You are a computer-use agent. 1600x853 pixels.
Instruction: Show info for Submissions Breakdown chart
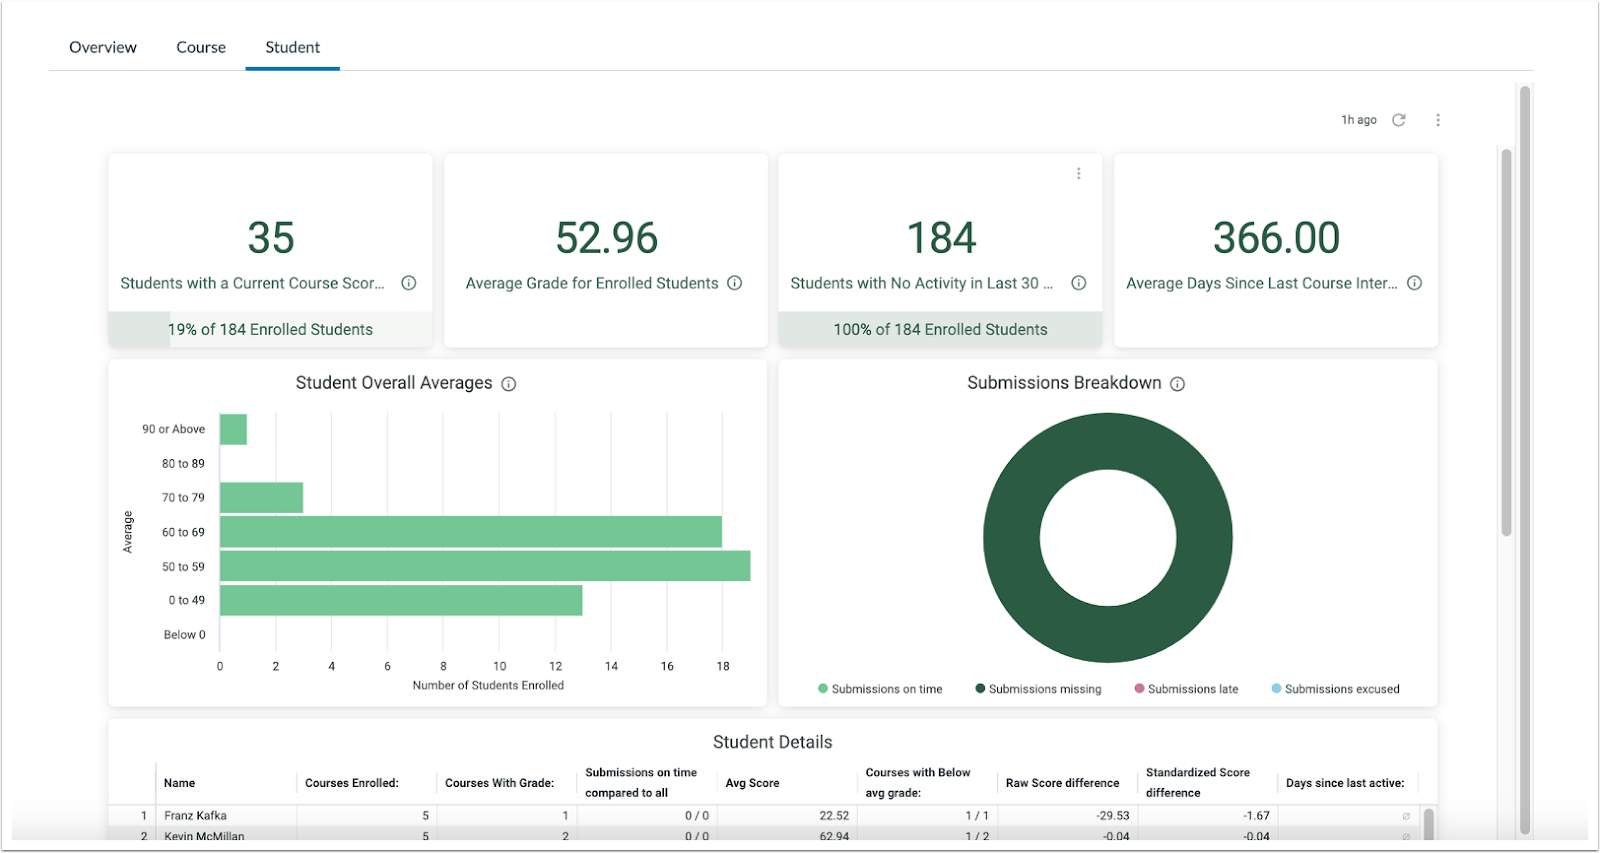point(1178,384)
